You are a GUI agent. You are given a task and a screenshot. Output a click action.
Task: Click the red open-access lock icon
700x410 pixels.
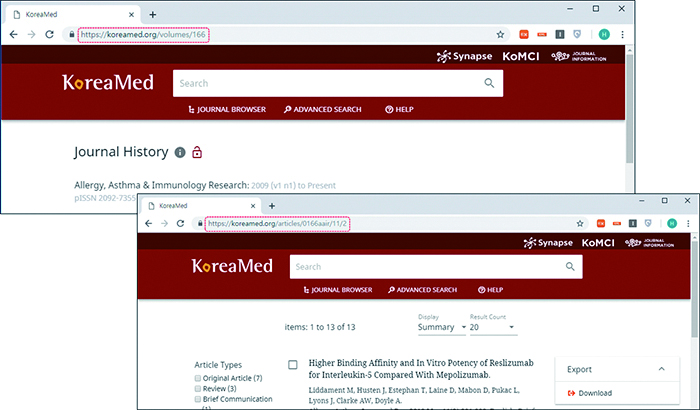coord(197,152)
